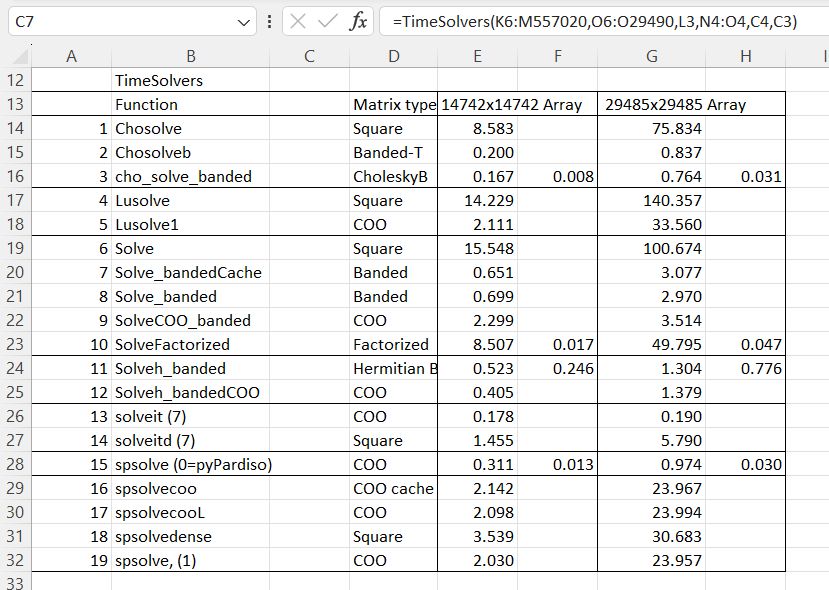829x590 pixels.
Task: Click the three-dot name box resize handle
Action: (x=270, y=21)
